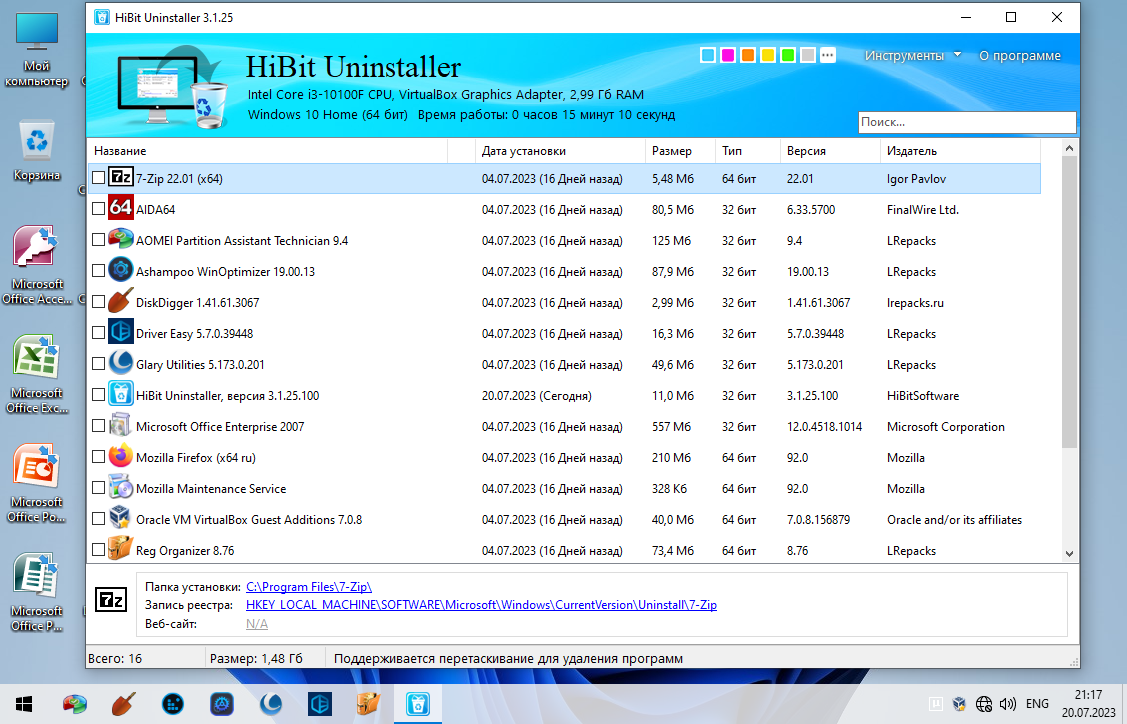
Task: Open more theme colors ellipsis button
Action: [x=828, y=55]
